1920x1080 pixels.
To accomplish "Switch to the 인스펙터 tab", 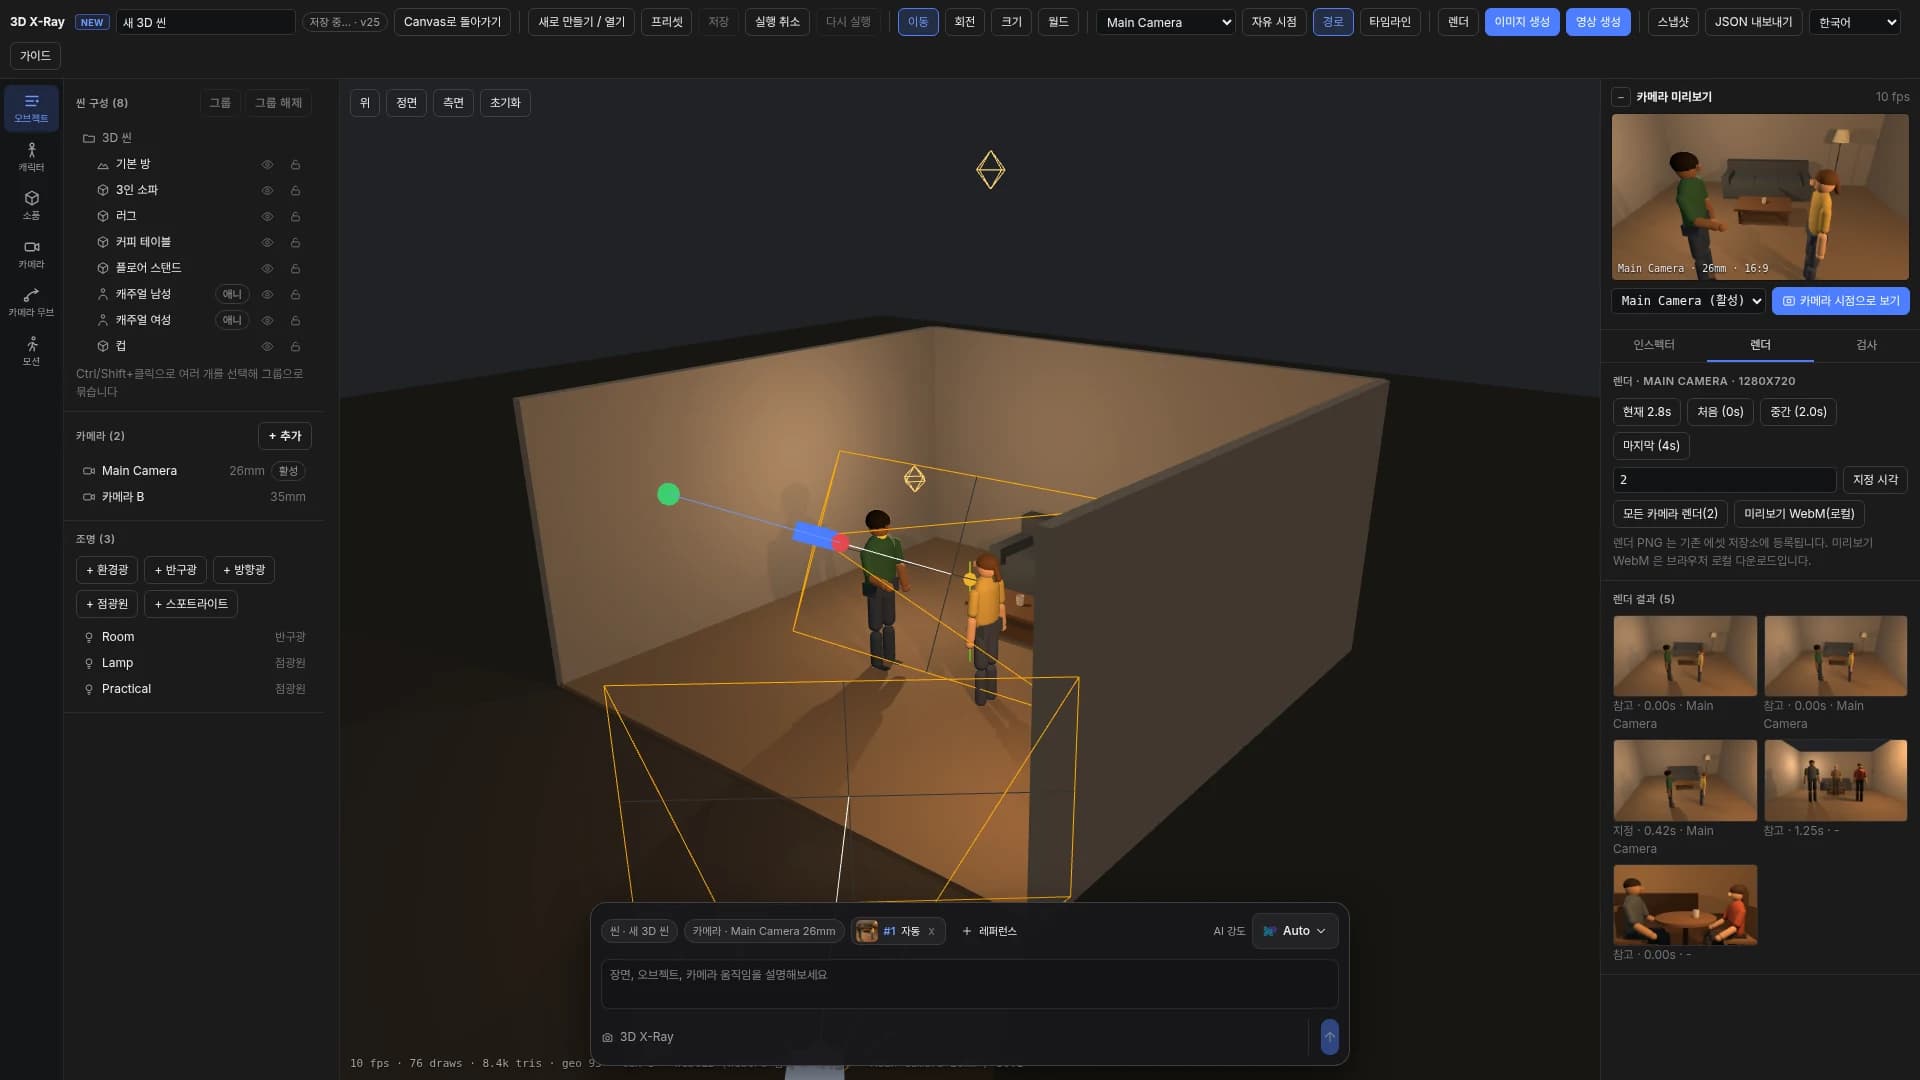I will 1654,345.
